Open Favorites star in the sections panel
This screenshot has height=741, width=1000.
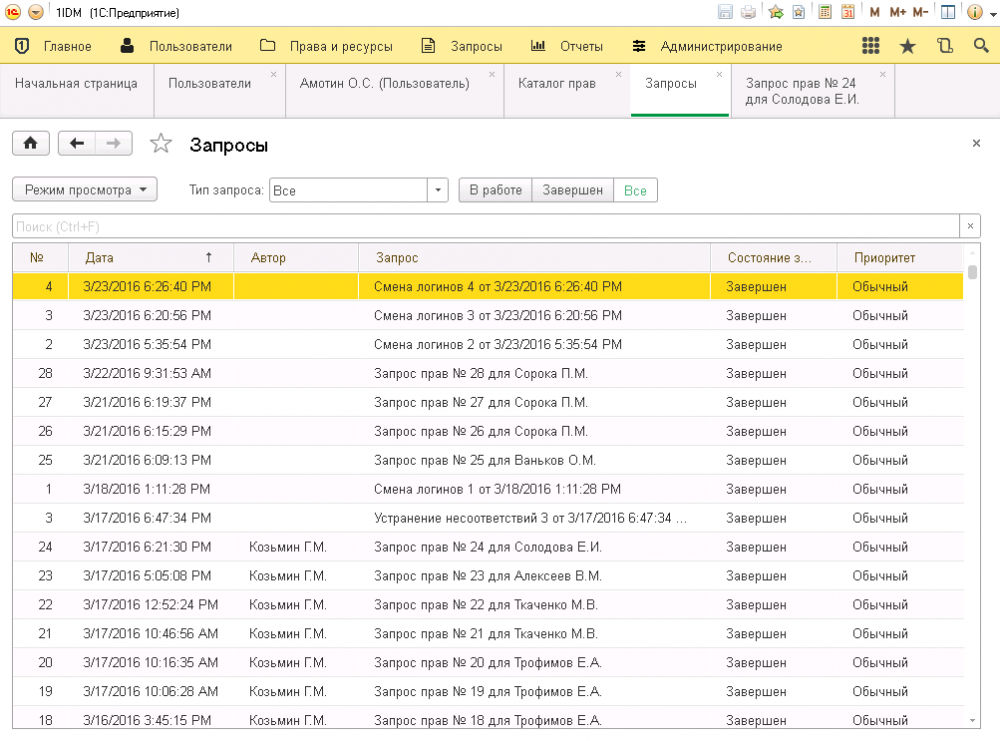(x=907, y=46)
